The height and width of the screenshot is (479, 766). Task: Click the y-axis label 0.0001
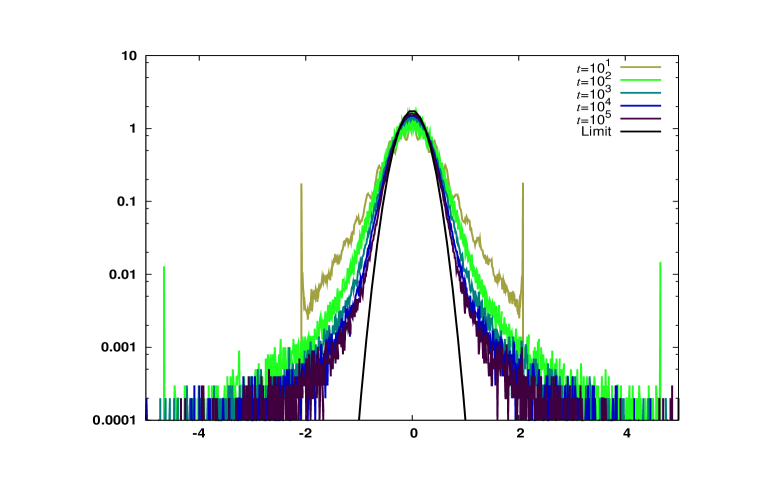[115, 420]
